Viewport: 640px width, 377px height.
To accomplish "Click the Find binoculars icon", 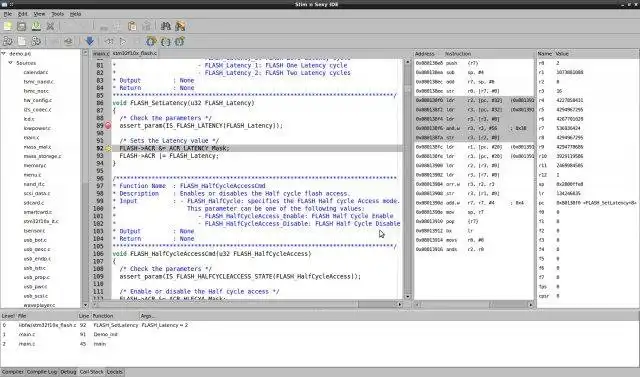I will click(x=165, y=27).
